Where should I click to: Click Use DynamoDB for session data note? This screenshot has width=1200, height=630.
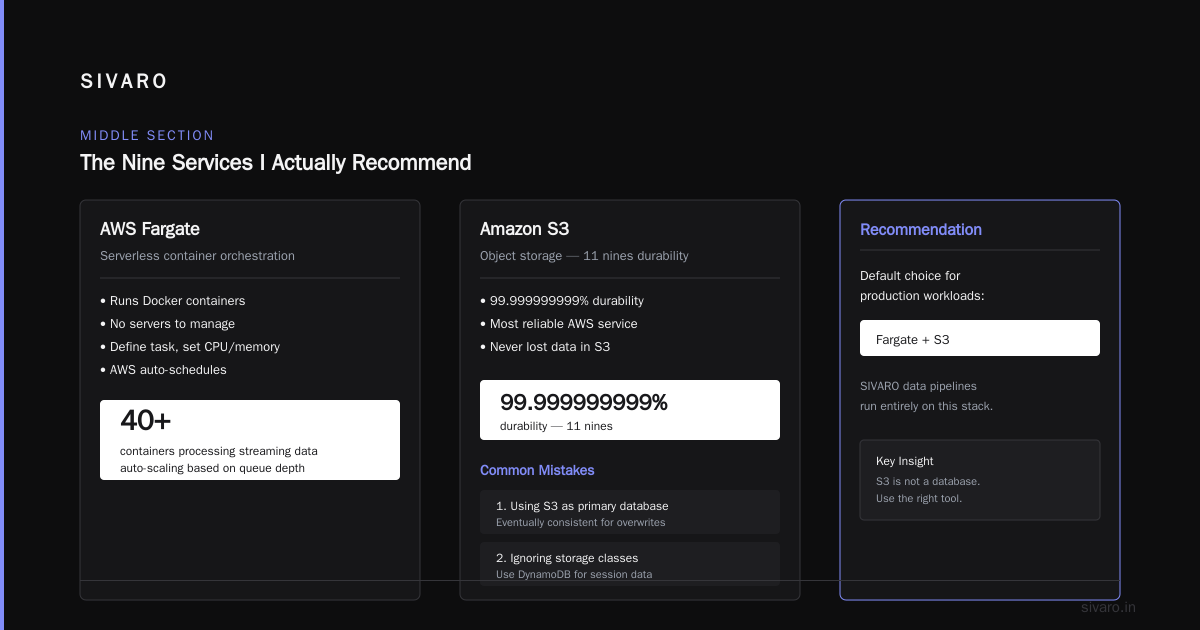[x=574, y=574]
